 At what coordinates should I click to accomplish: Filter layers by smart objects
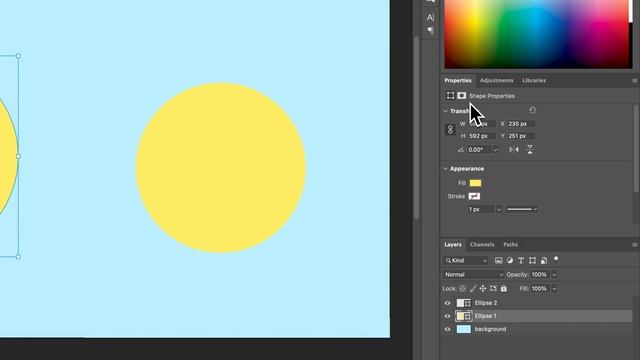[x=544, y=260]
